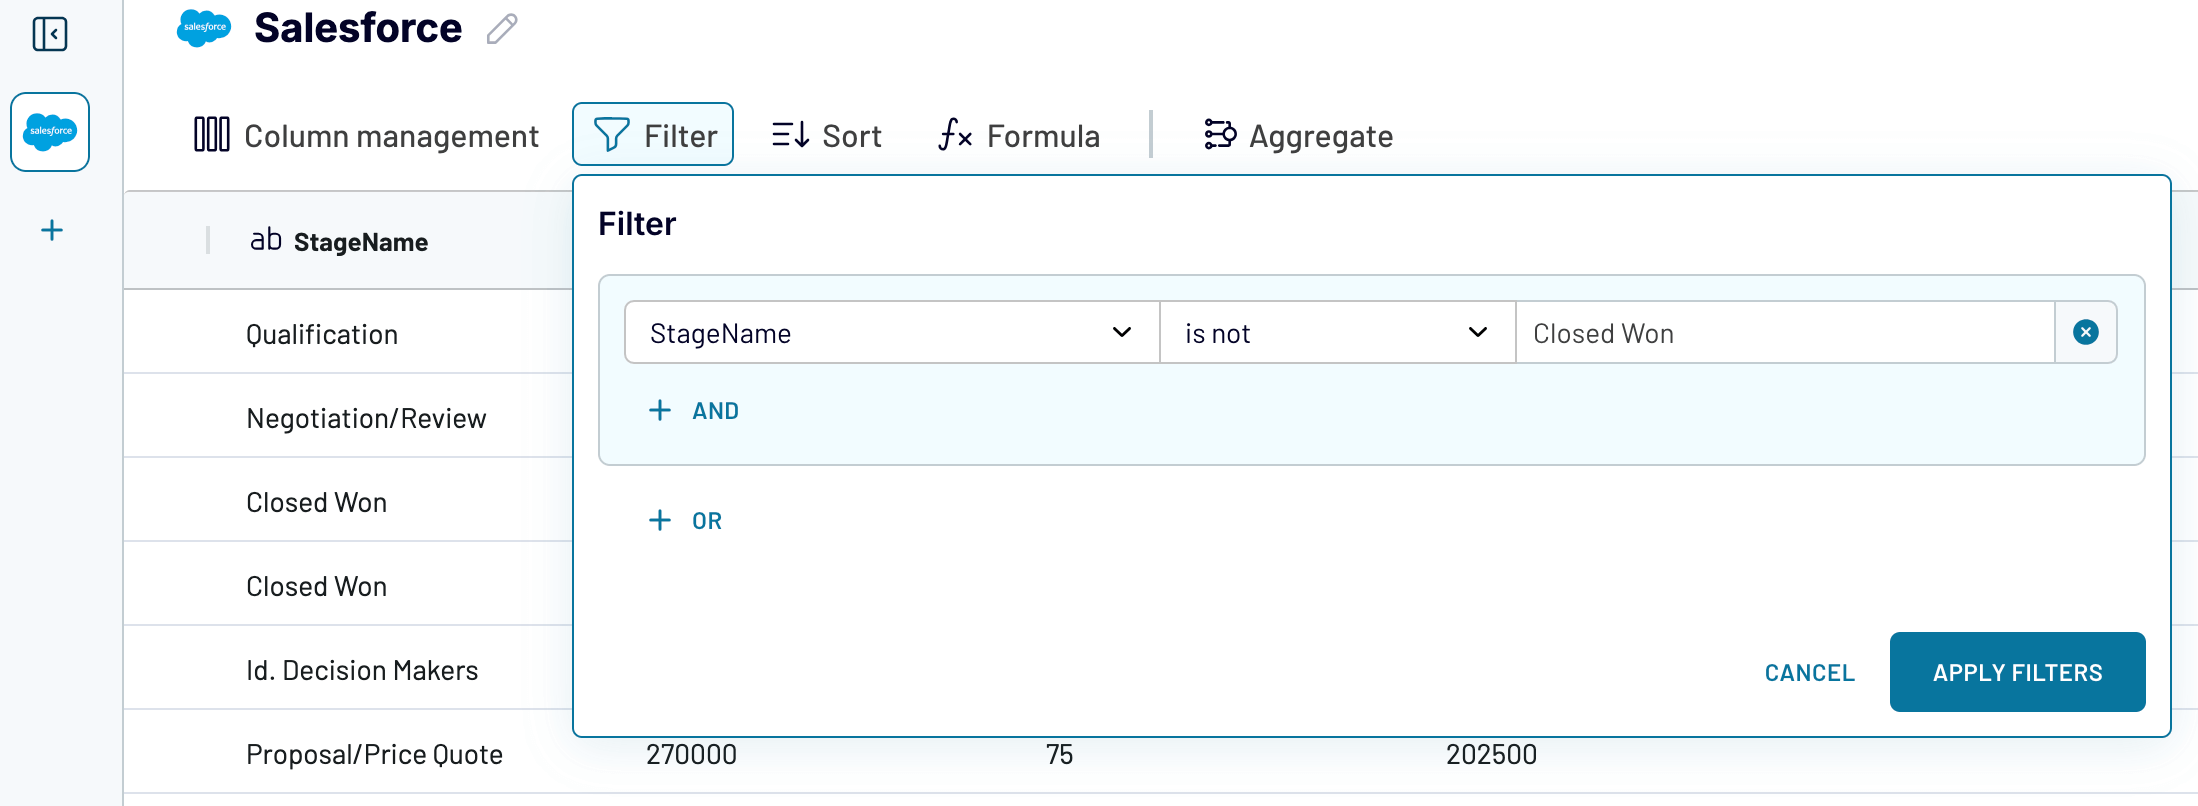The width and height of the screenshot is (2198, 806).
Task: Add a new source with plus icon
Action: tap(52, 231)
